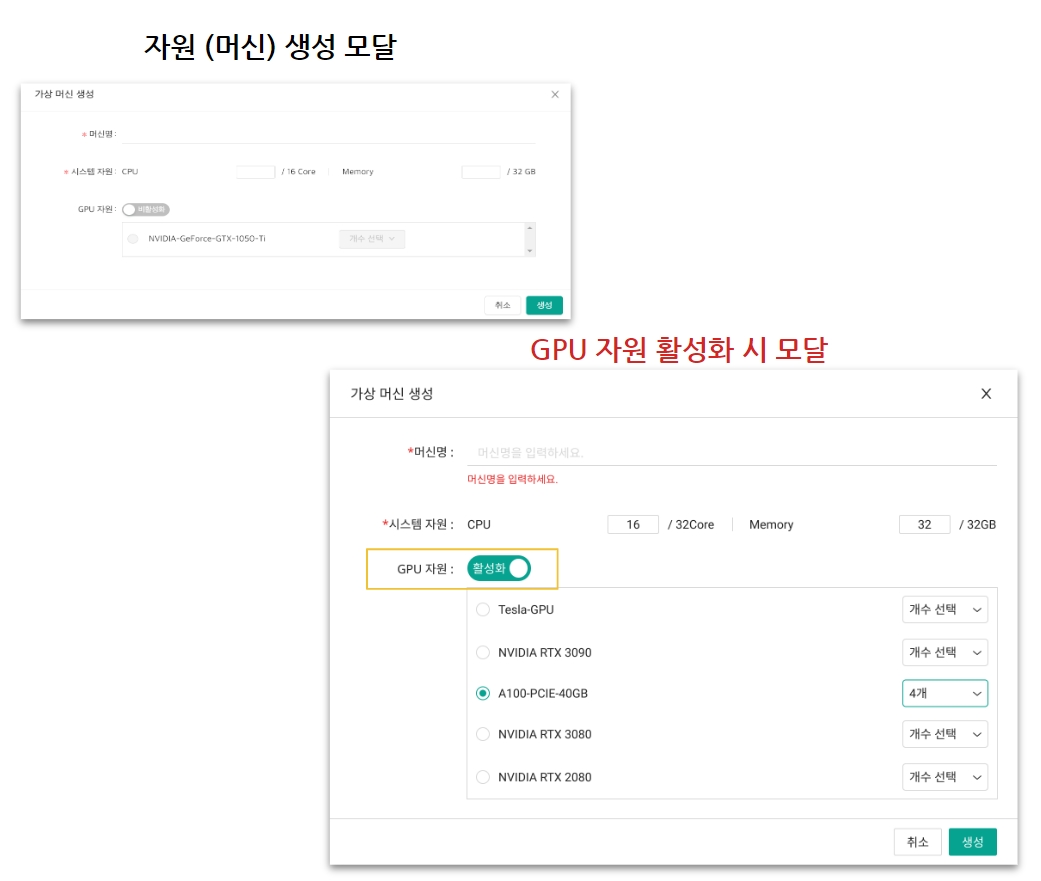Image resolution: width=1041 pixels, height=881 pixels.
Task: Select the NVIDIA RTX 3090 radio button
Action: [483, 653]
